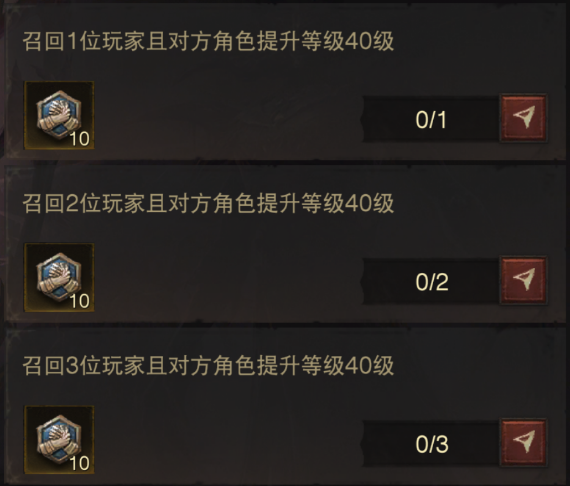This screenshot has height=486, width=570.
Task: Click go-to arrow for recall 3 players quest
Action: coord(524,442)
